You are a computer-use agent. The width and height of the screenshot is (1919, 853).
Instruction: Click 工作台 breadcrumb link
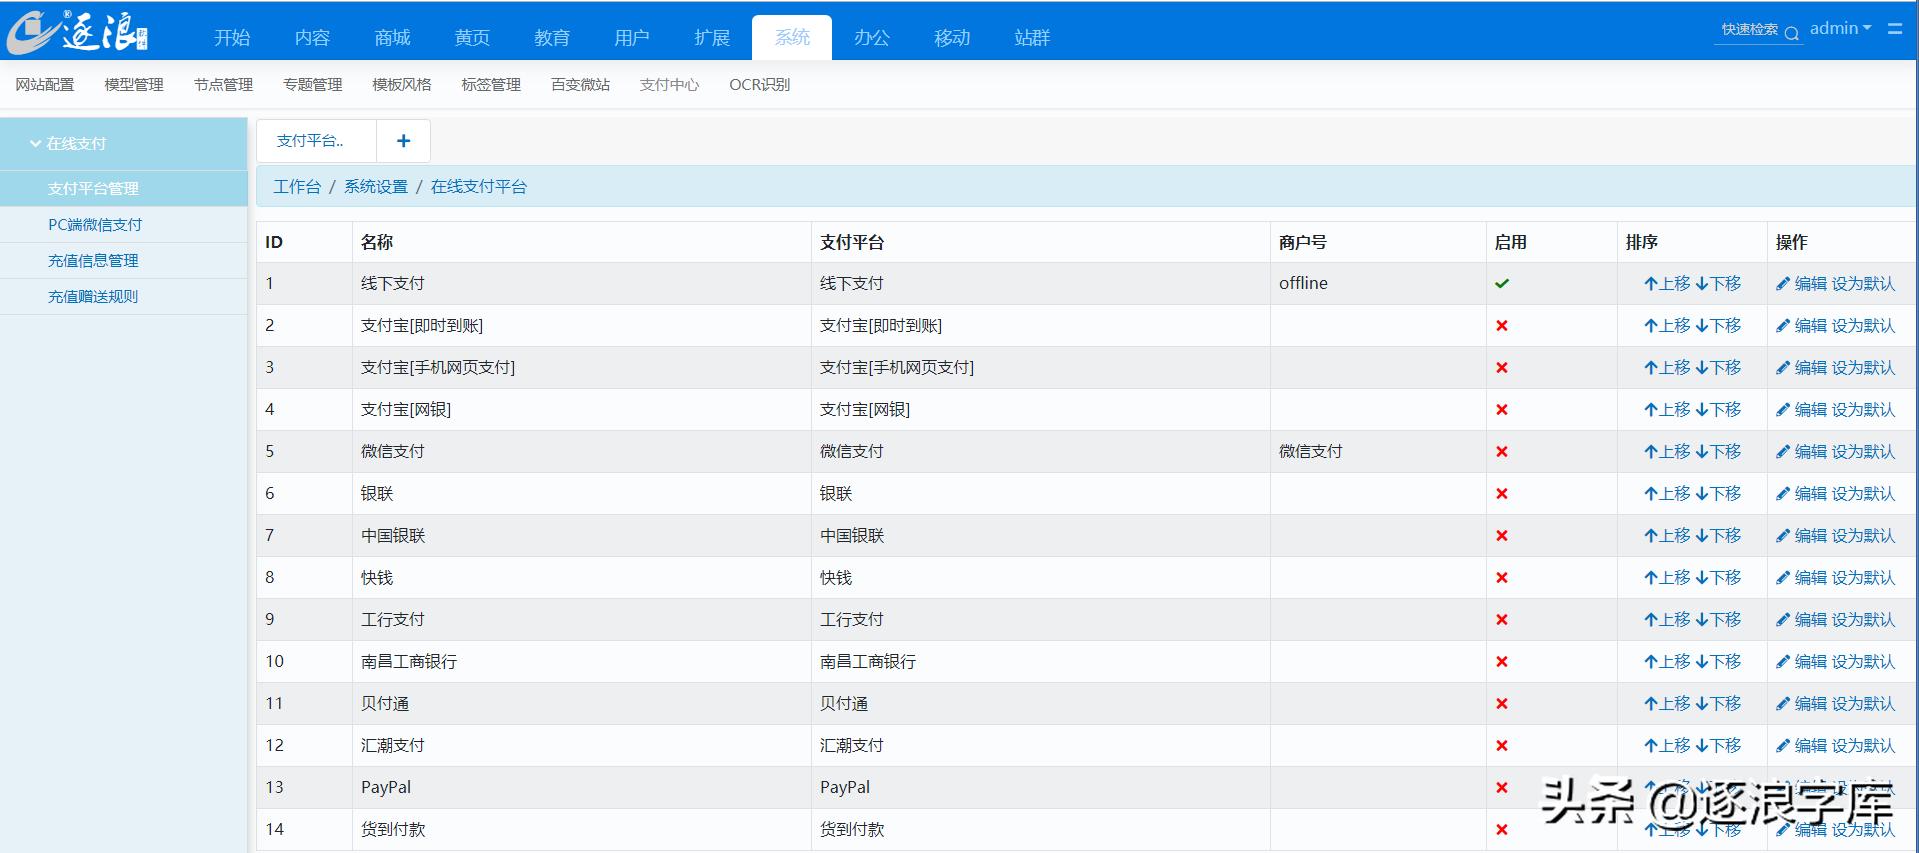coord(297,187)
